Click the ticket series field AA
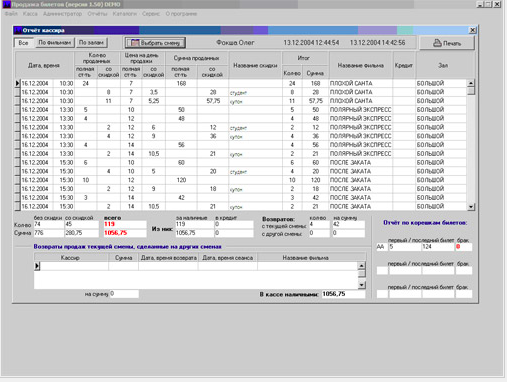507x382 pixels. click(x=382, y=247)
